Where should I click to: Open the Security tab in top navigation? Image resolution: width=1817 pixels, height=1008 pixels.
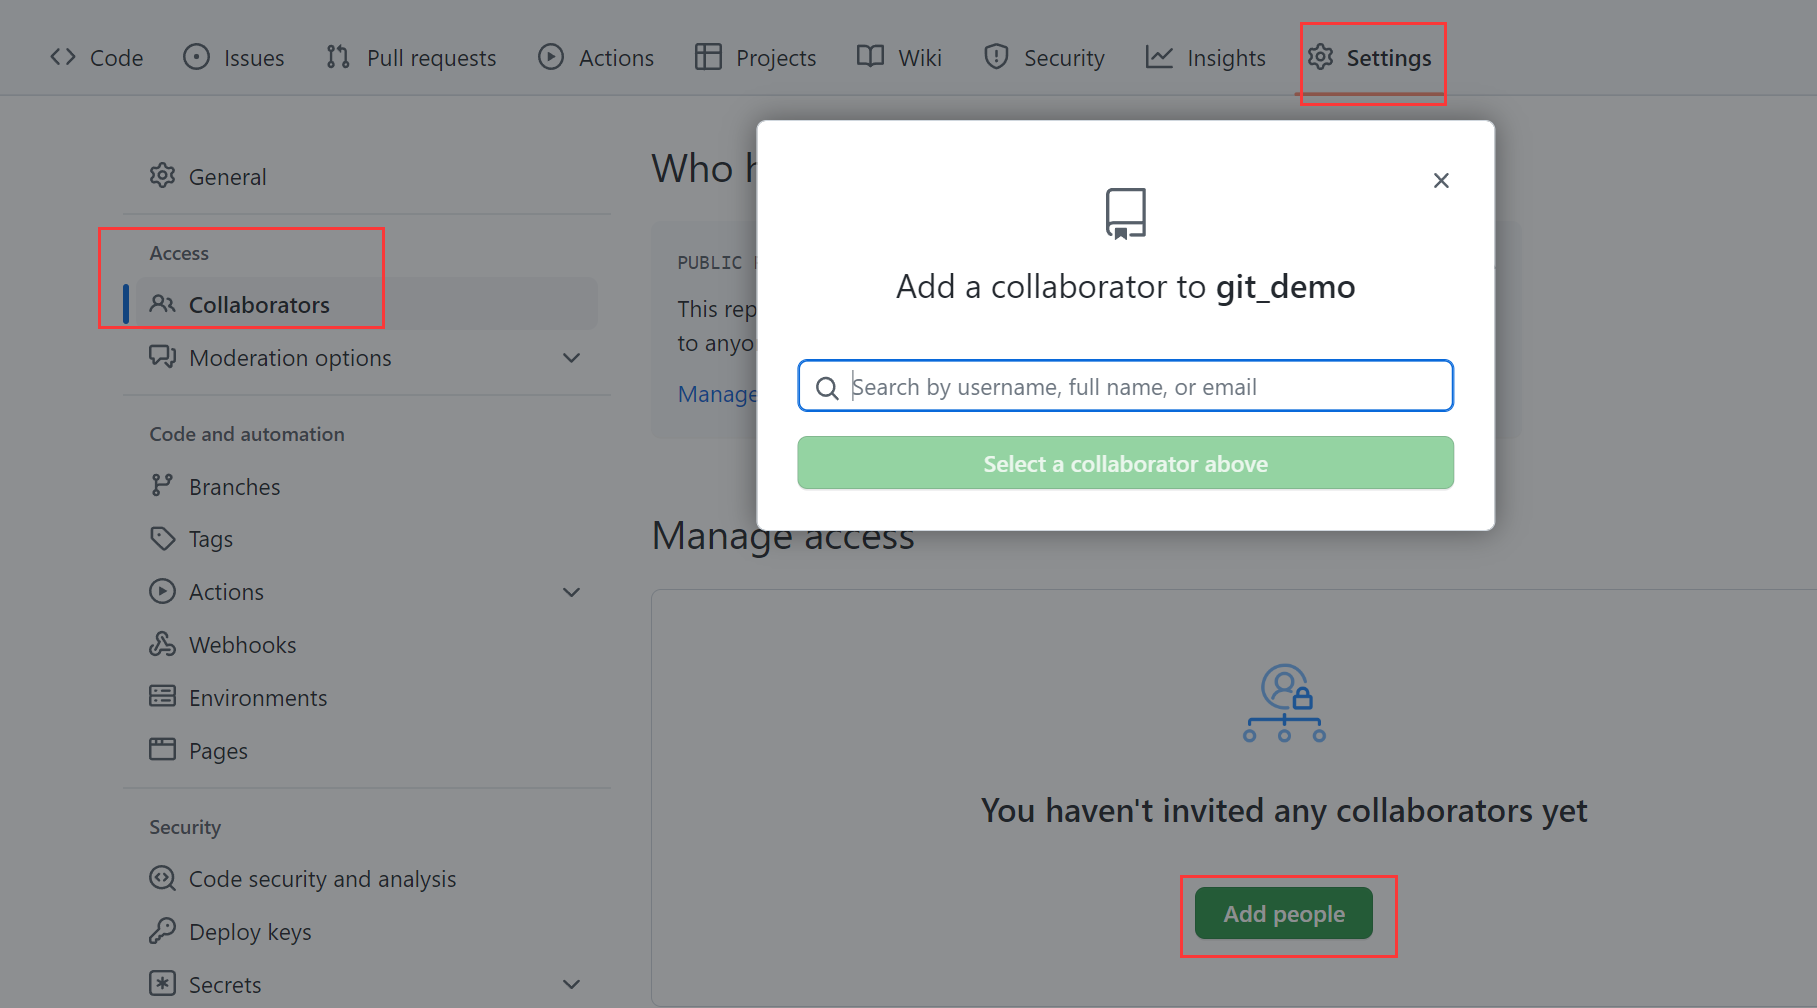click(x=1044, y=58)
